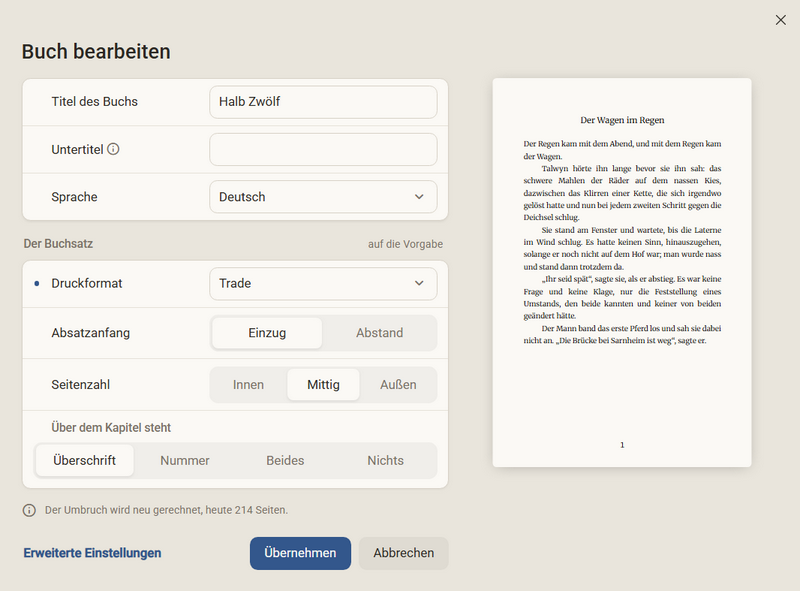The width and height of the screenshot is (800, 591).
Task: Open Erweiterte Einstellungen
Action: [x=92, y=553]
